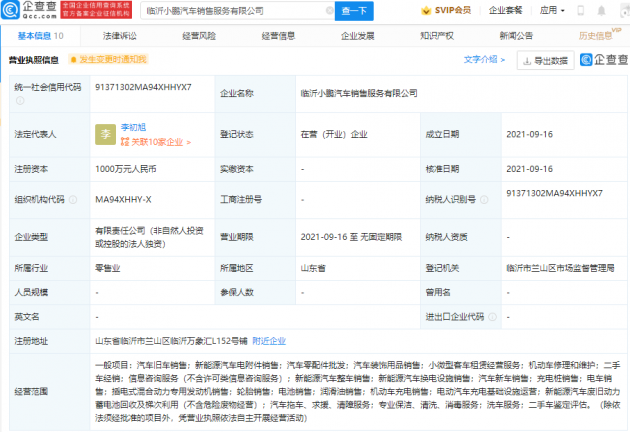Open the 应用 dropdown menu
Viewport: 630px width, 432px height.
click(552, 10)
